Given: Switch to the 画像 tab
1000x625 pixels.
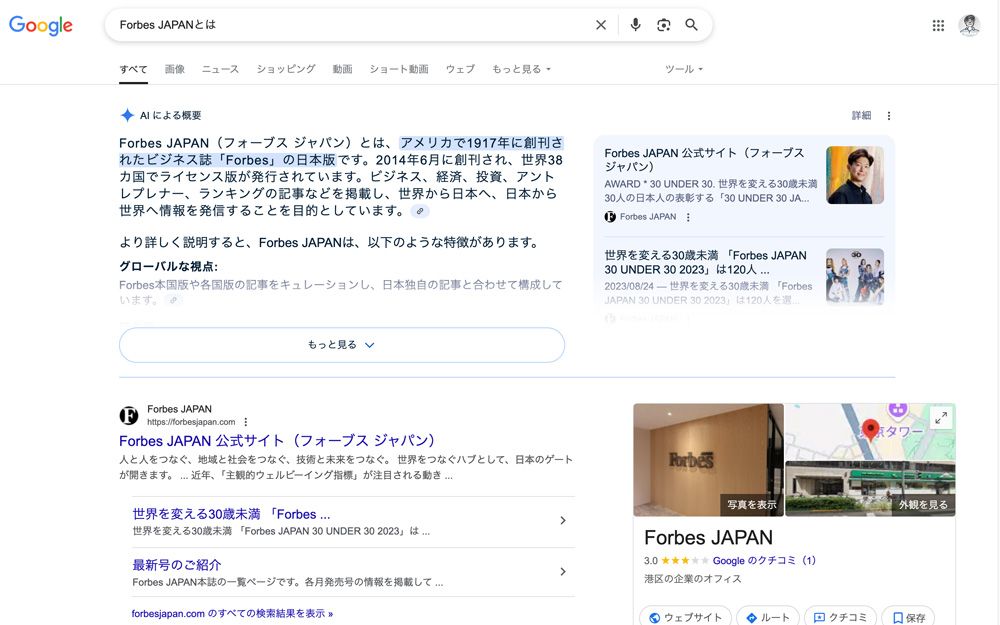Looking at the screenshot, I should 175,69.
